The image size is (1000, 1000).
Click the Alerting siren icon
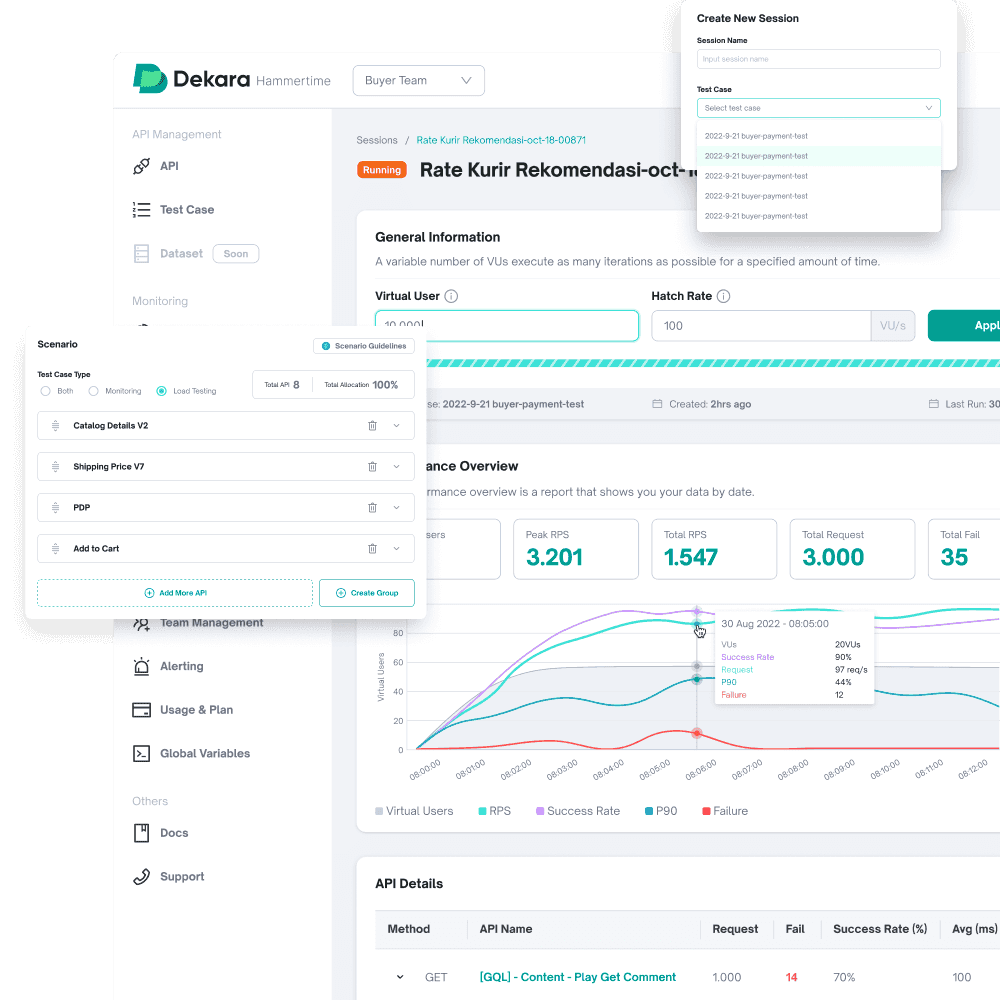click(x=142, y=666)
